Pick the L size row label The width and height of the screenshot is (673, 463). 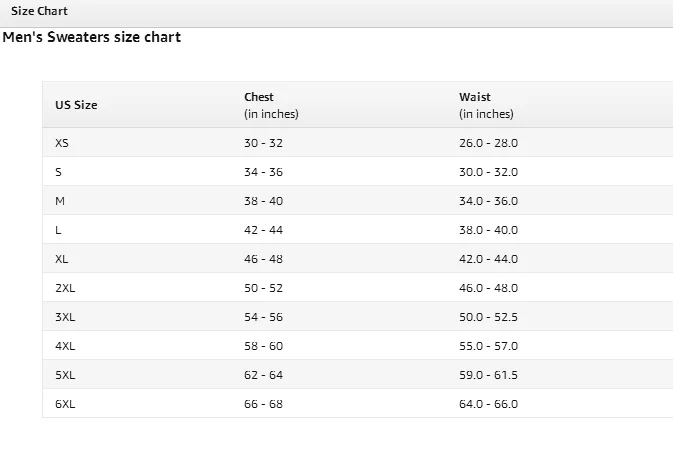click(x=59, y=230)
